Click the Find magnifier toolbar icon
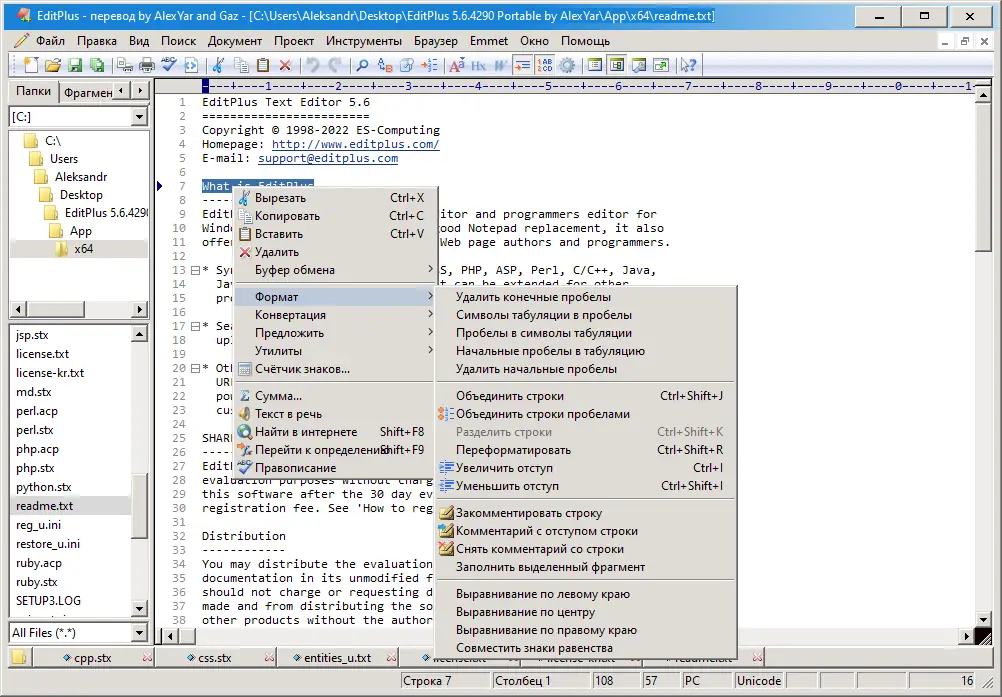Viewport: 1002px width, 697px height. [362, 66]
